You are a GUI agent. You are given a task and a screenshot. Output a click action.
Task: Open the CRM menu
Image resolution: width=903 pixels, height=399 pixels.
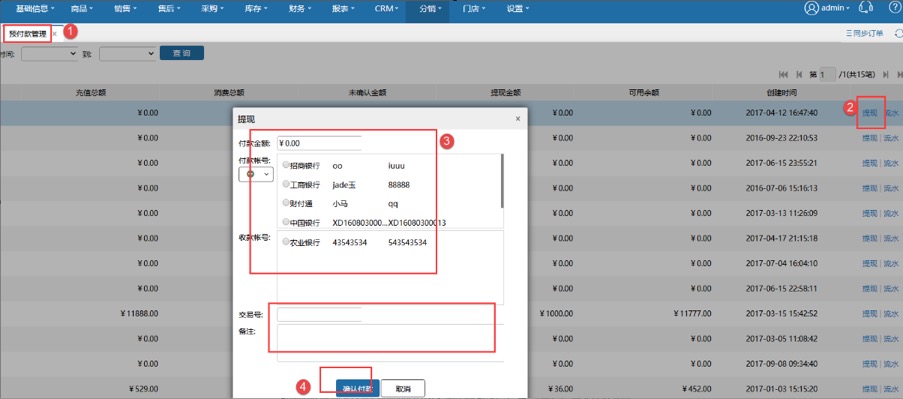(386, 9)
